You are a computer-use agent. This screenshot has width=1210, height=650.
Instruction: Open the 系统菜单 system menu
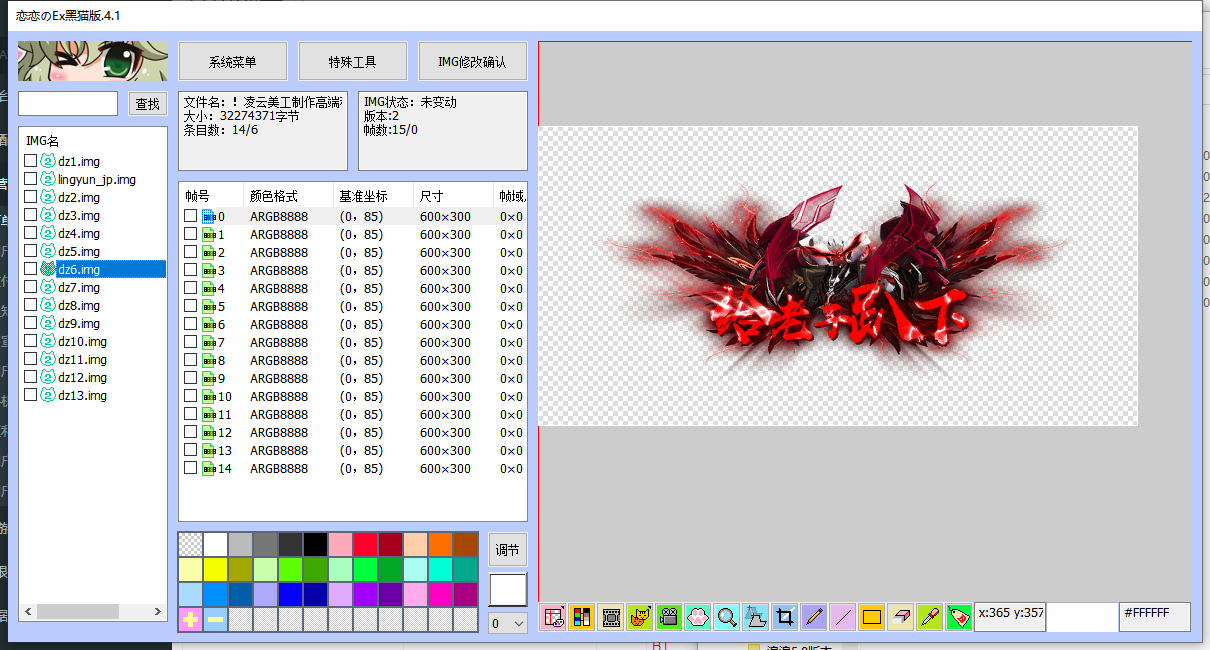pyautogui.click(x=233, y=62)
